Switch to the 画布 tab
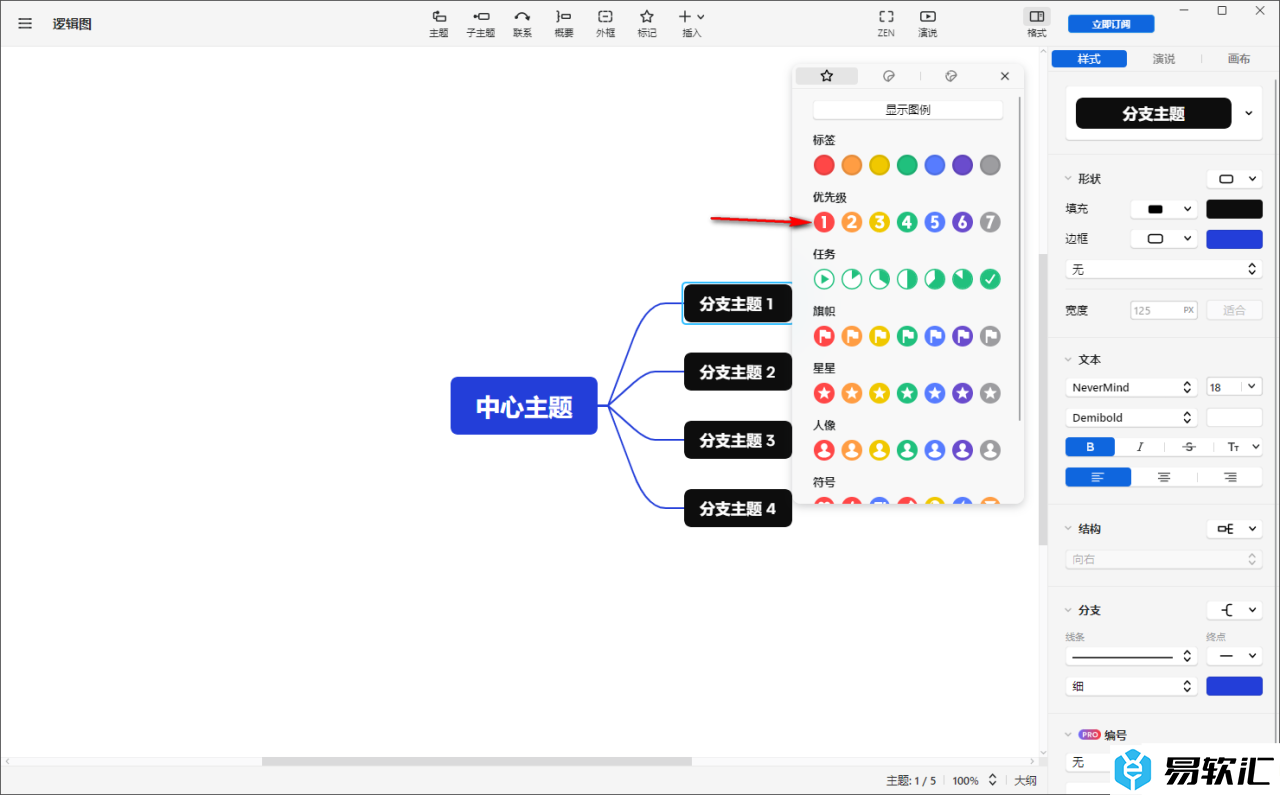 (x=1239, y=59)
